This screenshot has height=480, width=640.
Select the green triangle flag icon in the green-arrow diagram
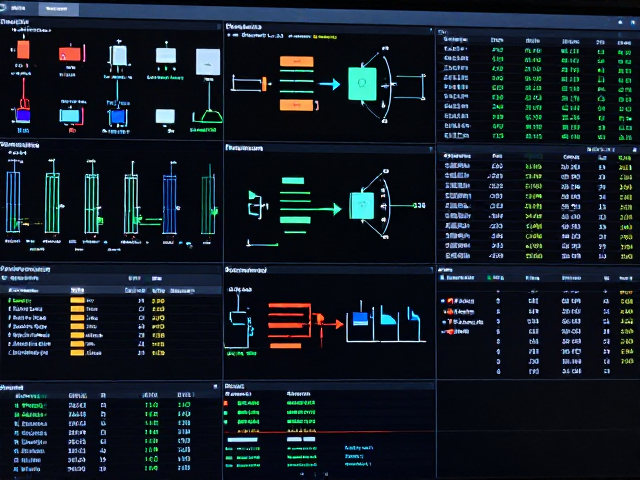pyautogui.click(x=252, y=195)
